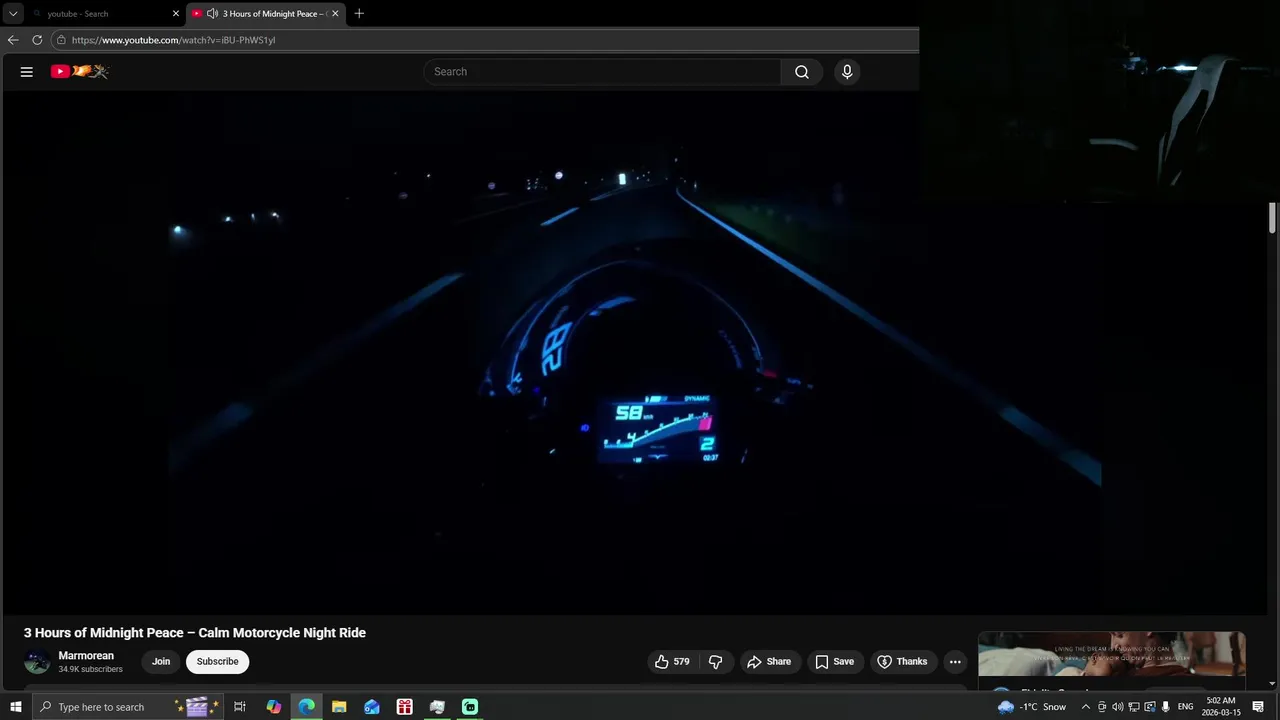Image resolution: width=1280 pixels, height=720 pixels.
Task: Click the video title text
Action: tap(195, 633)
